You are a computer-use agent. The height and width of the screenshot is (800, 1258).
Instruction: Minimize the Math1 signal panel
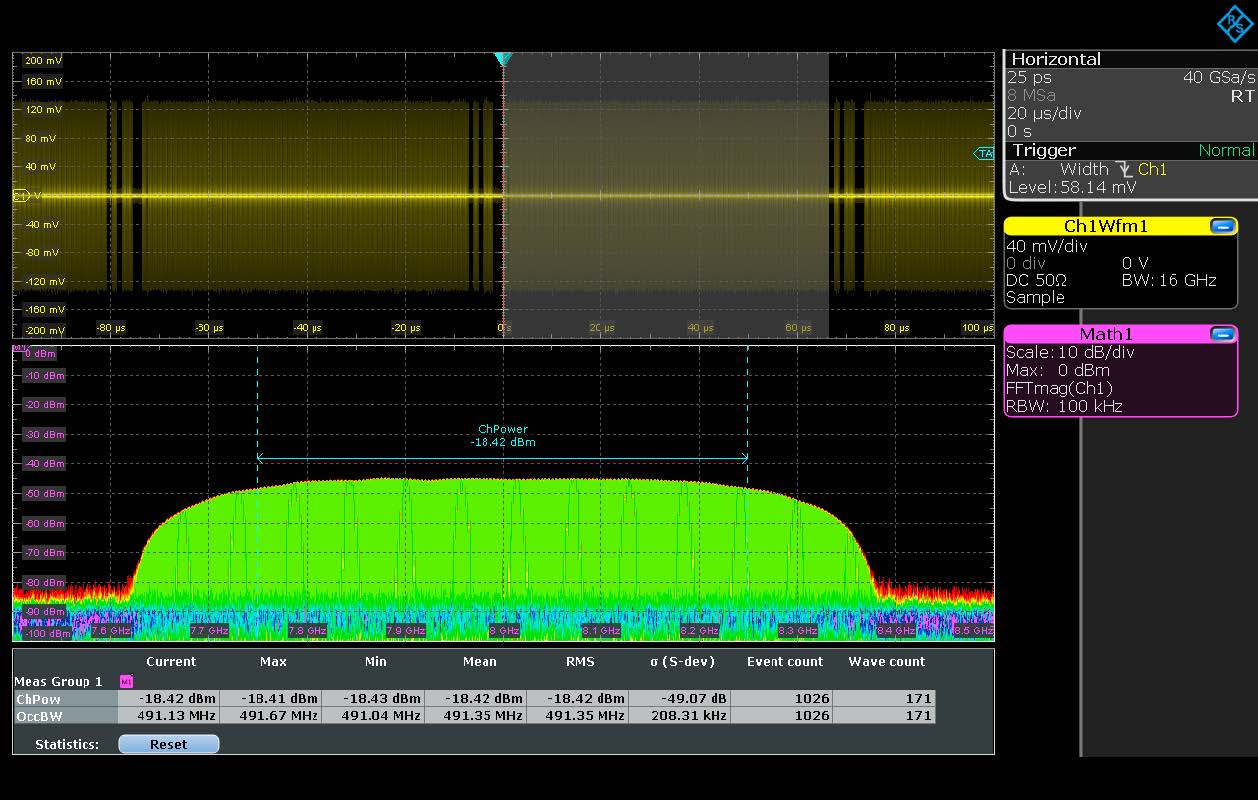coord(1222,334)
